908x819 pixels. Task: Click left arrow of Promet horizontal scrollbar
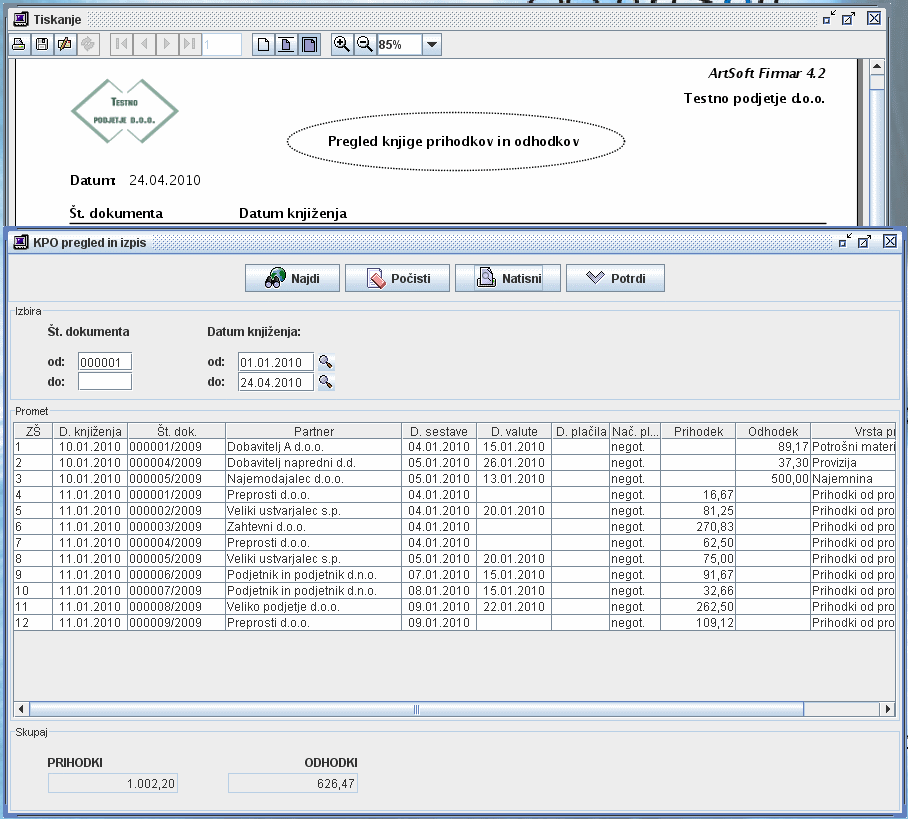click(21, 709)
